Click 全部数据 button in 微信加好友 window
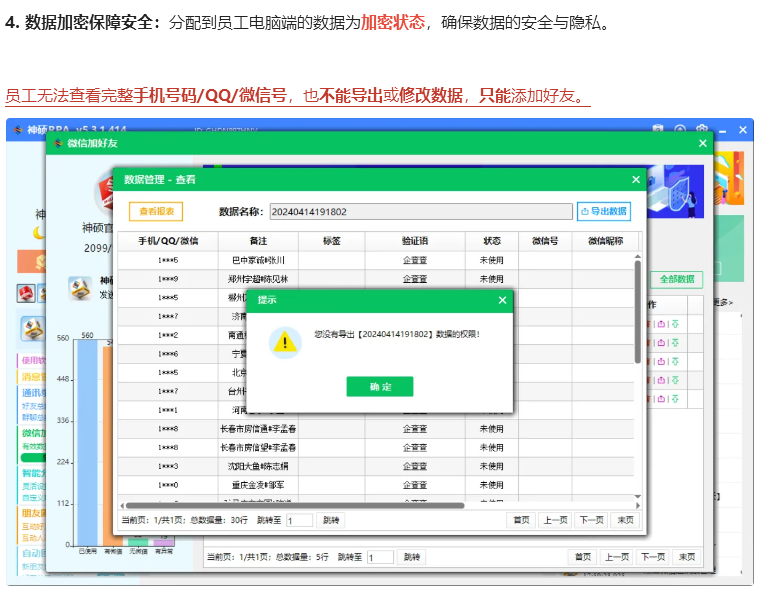The height and width of the screenshot is (603, 760). point(677,279)
